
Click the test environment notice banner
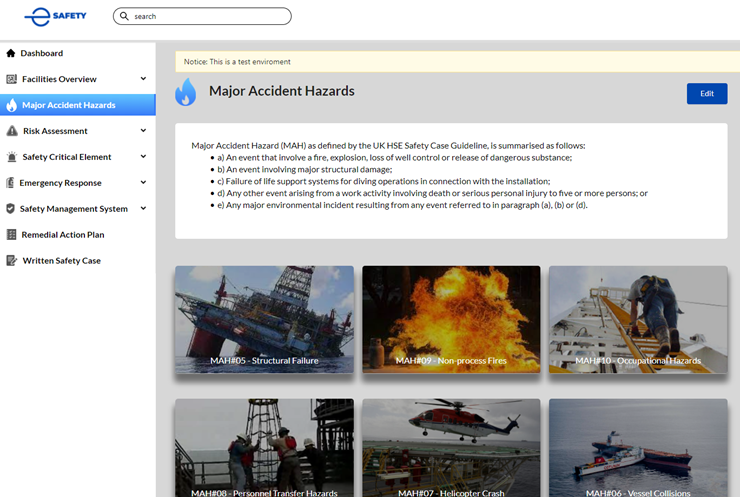pyautogui.click(x=457, y=62)
